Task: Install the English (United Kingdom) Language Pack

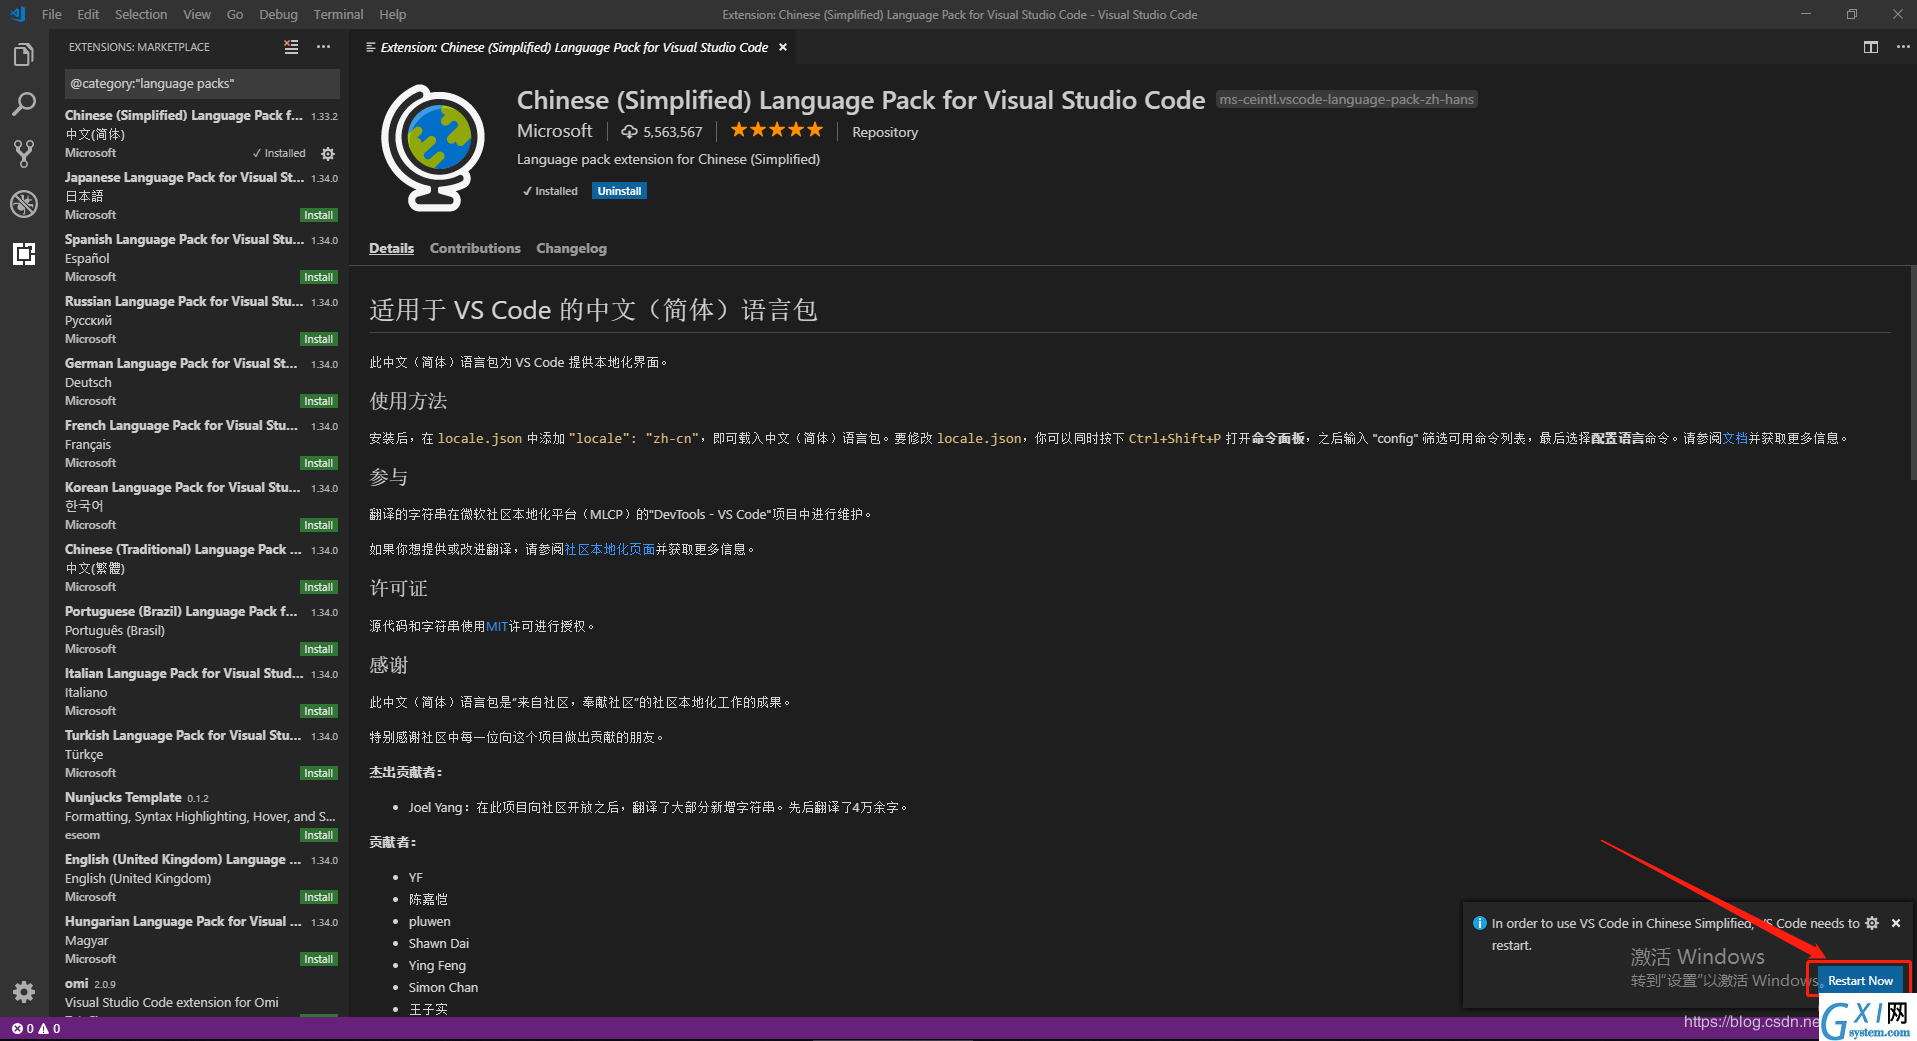Action: 319,897
